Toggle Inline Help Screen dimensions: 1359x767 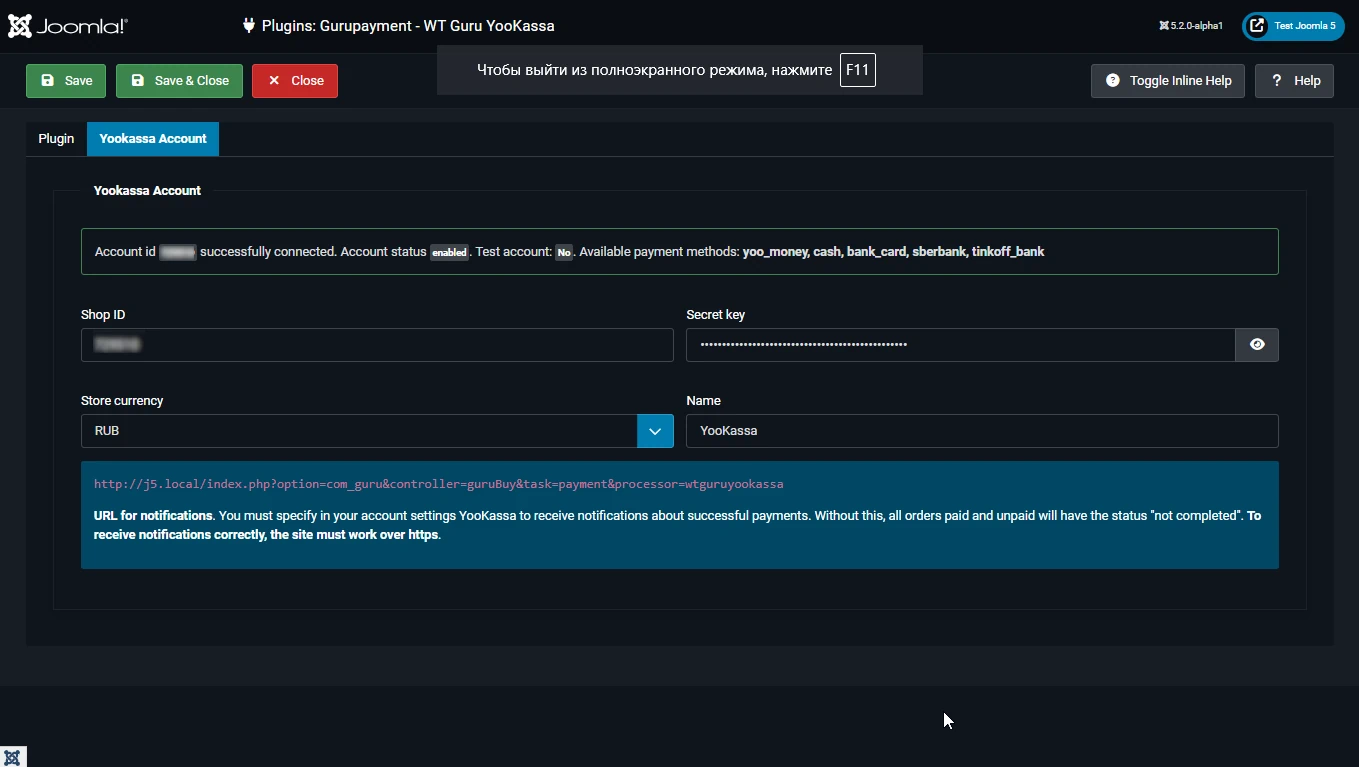(x=1168, y=81)
